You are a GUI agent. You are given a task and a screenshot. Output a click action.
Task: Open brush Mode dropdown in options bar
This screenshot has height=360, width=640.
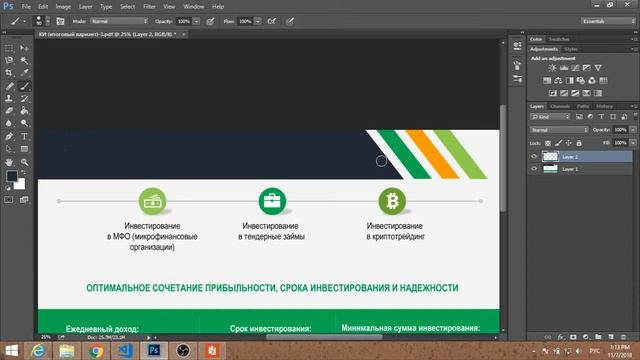pos(119,21)
